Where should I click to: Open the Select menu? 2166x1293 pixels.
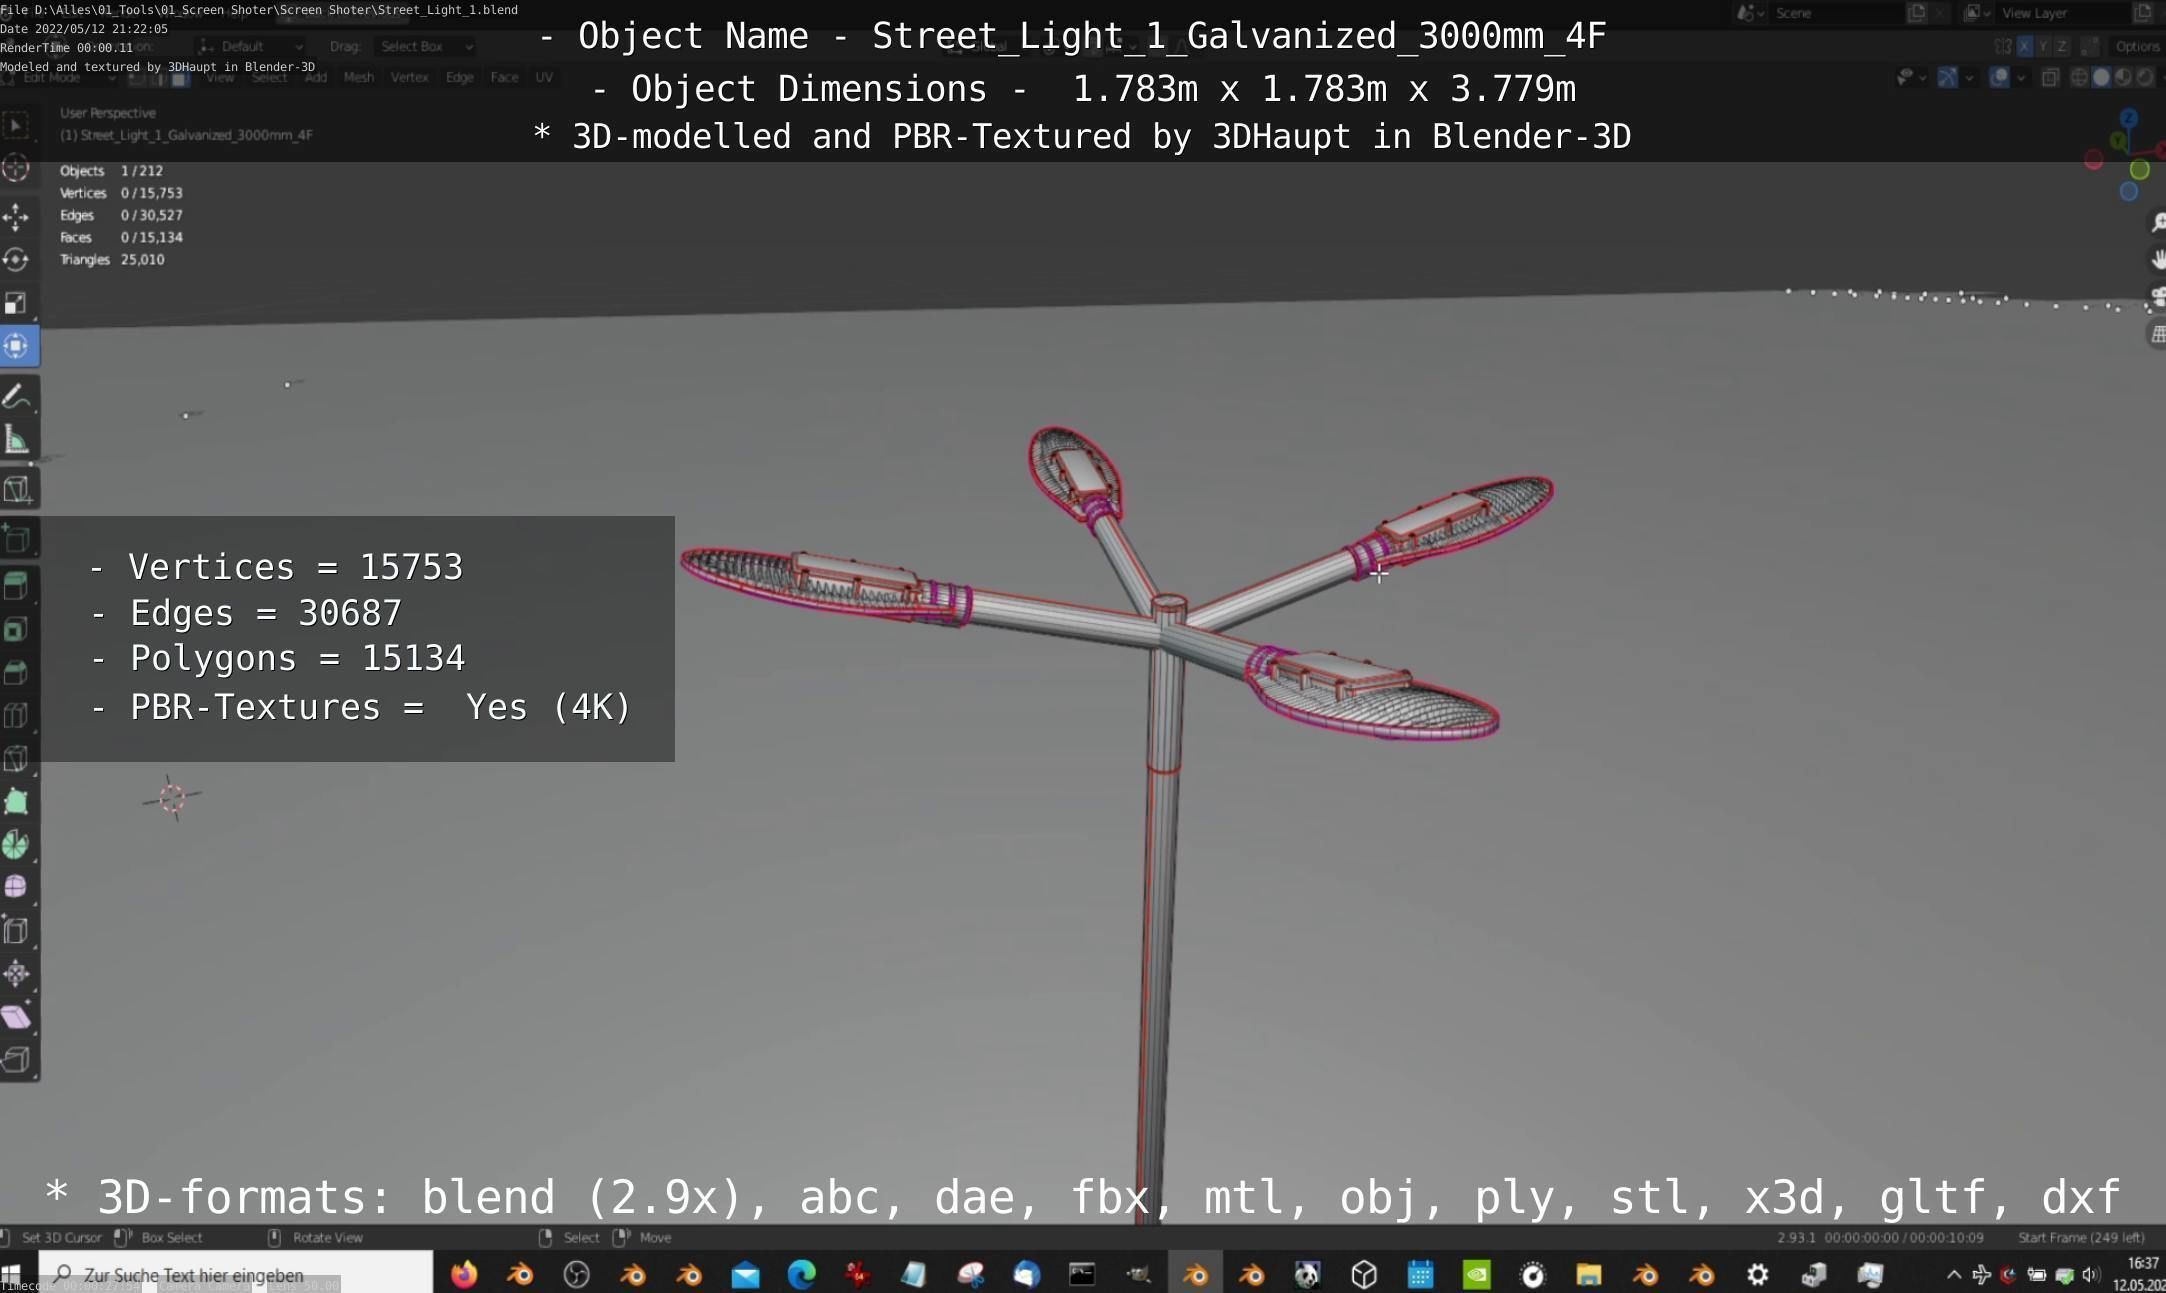point(268,78)
